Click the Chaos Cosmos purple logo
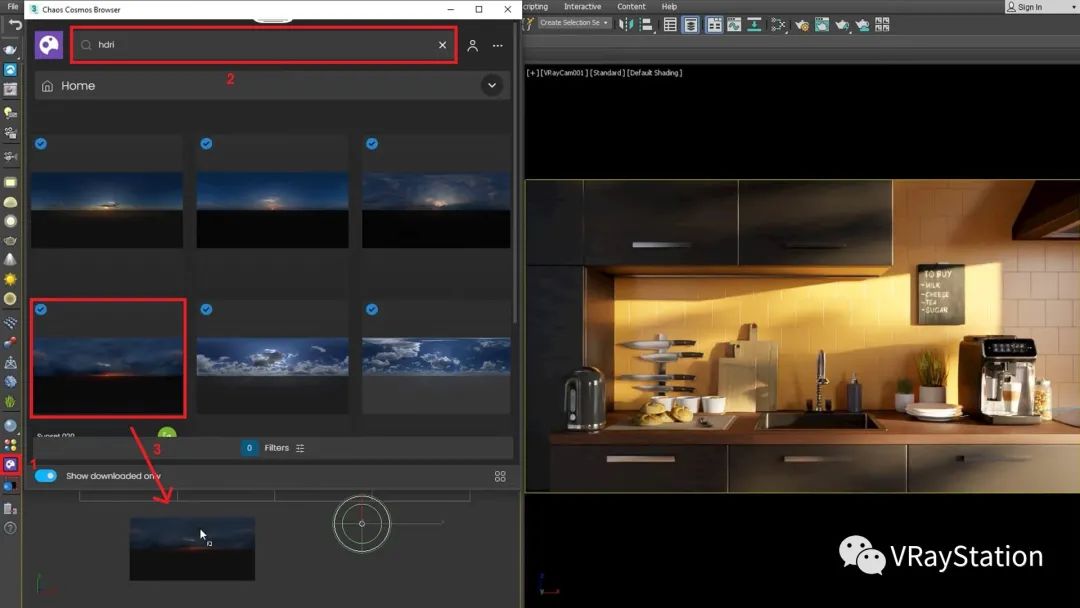Viewport: 1080px width, 608px height. 49,45
